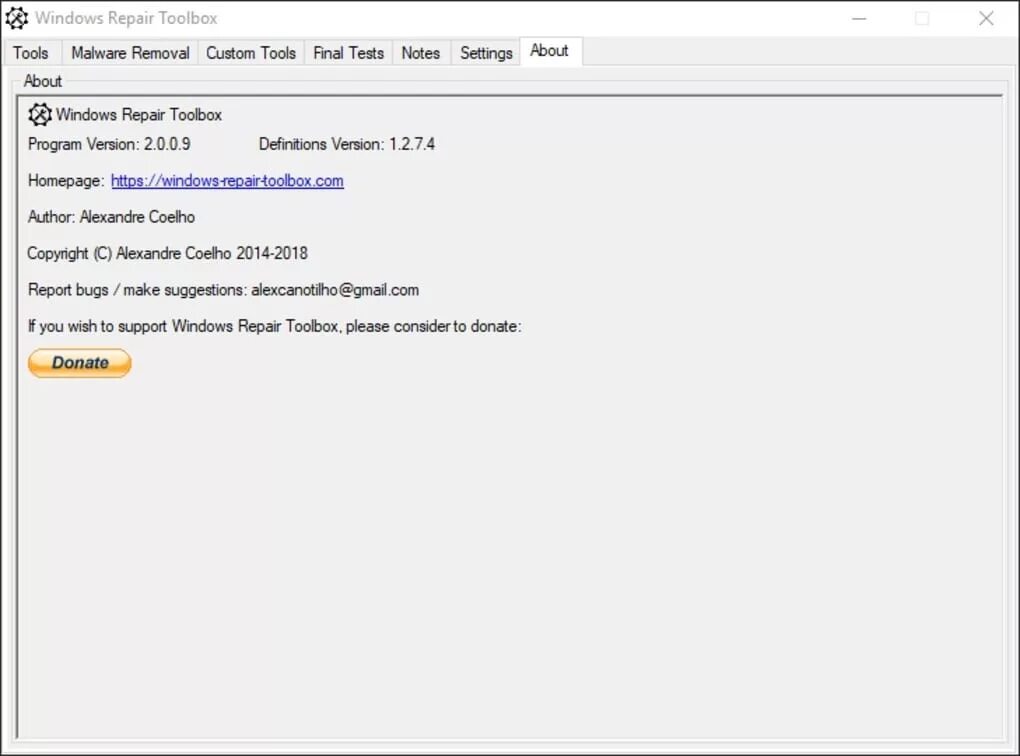Go to Final Tests tab
Image resolution: width=1020 pixels, height=756 pixels.
tap(348, 53)
